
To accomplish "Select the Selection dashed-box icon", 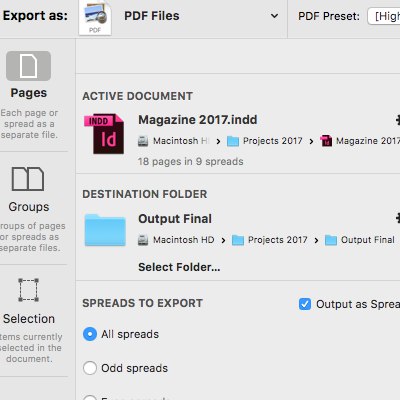I will pyautogui.click(x=28, y=290).
